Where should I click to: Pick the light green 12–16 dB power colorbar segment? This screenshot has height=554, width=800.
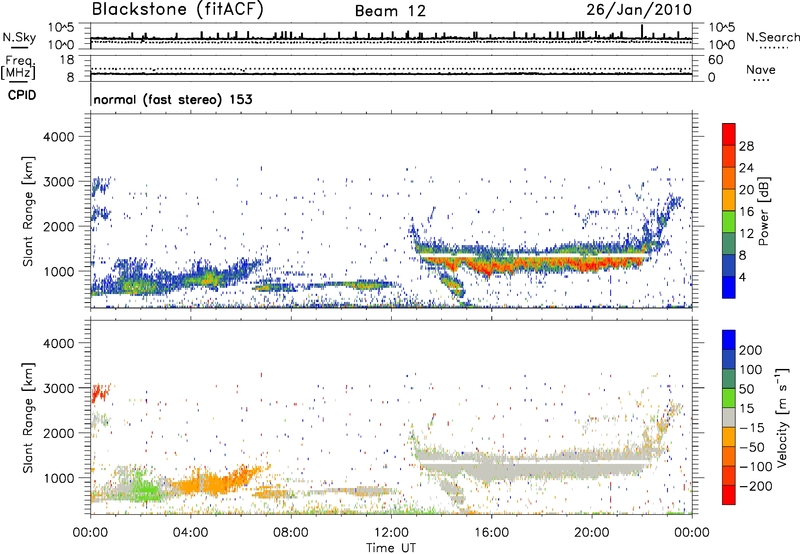tap(729, 222)
